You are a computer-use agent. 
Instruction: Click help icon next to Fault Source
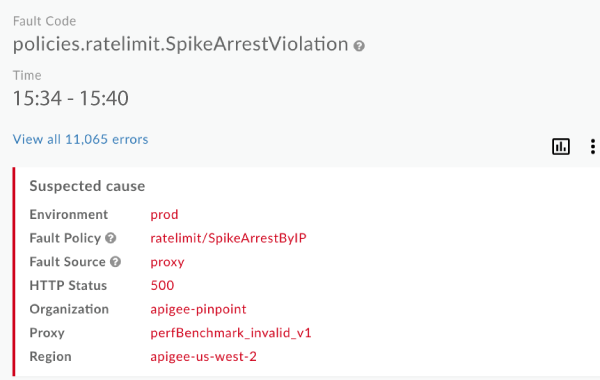115,262
